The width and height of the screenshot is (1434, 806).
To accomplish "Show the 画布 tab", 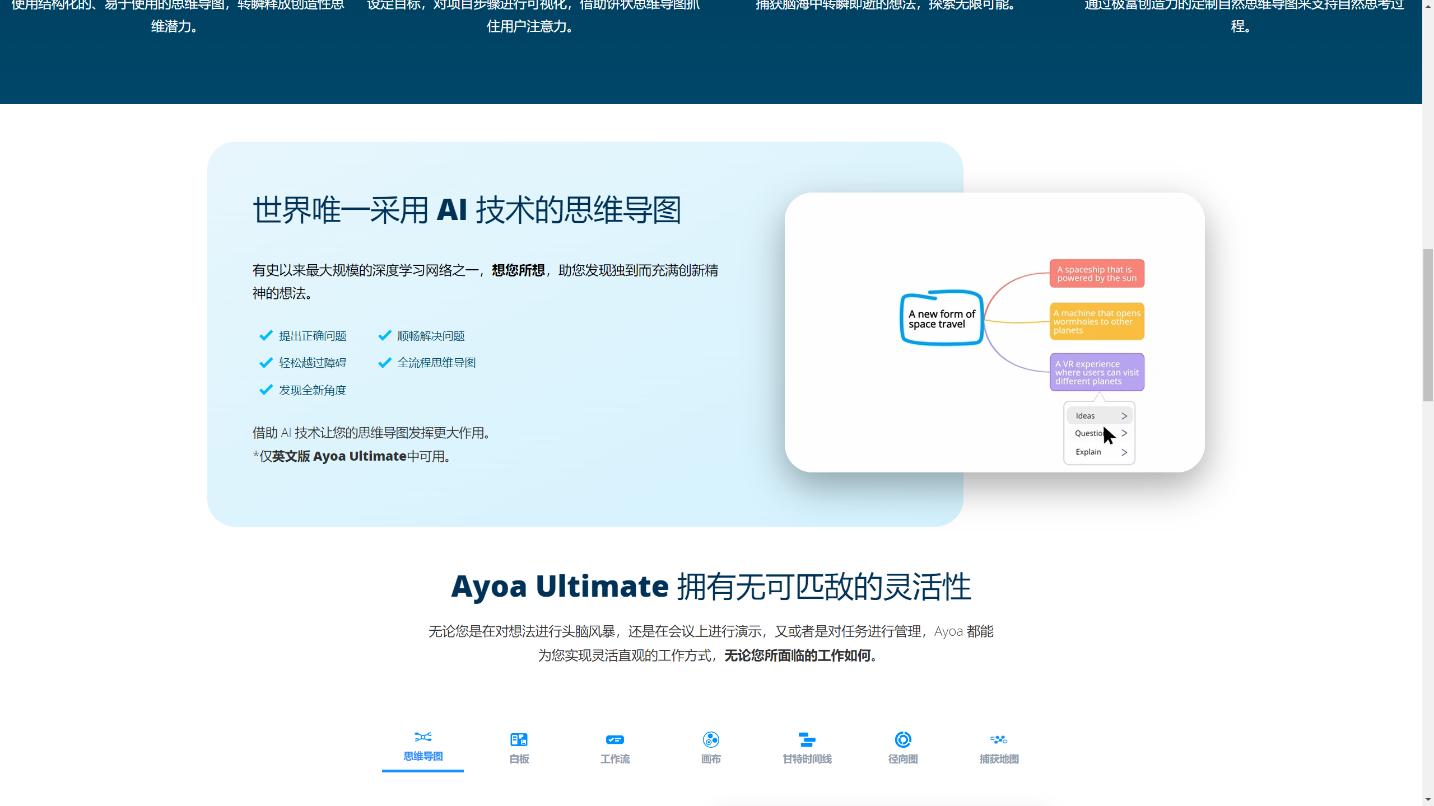I will click(711, 748).
